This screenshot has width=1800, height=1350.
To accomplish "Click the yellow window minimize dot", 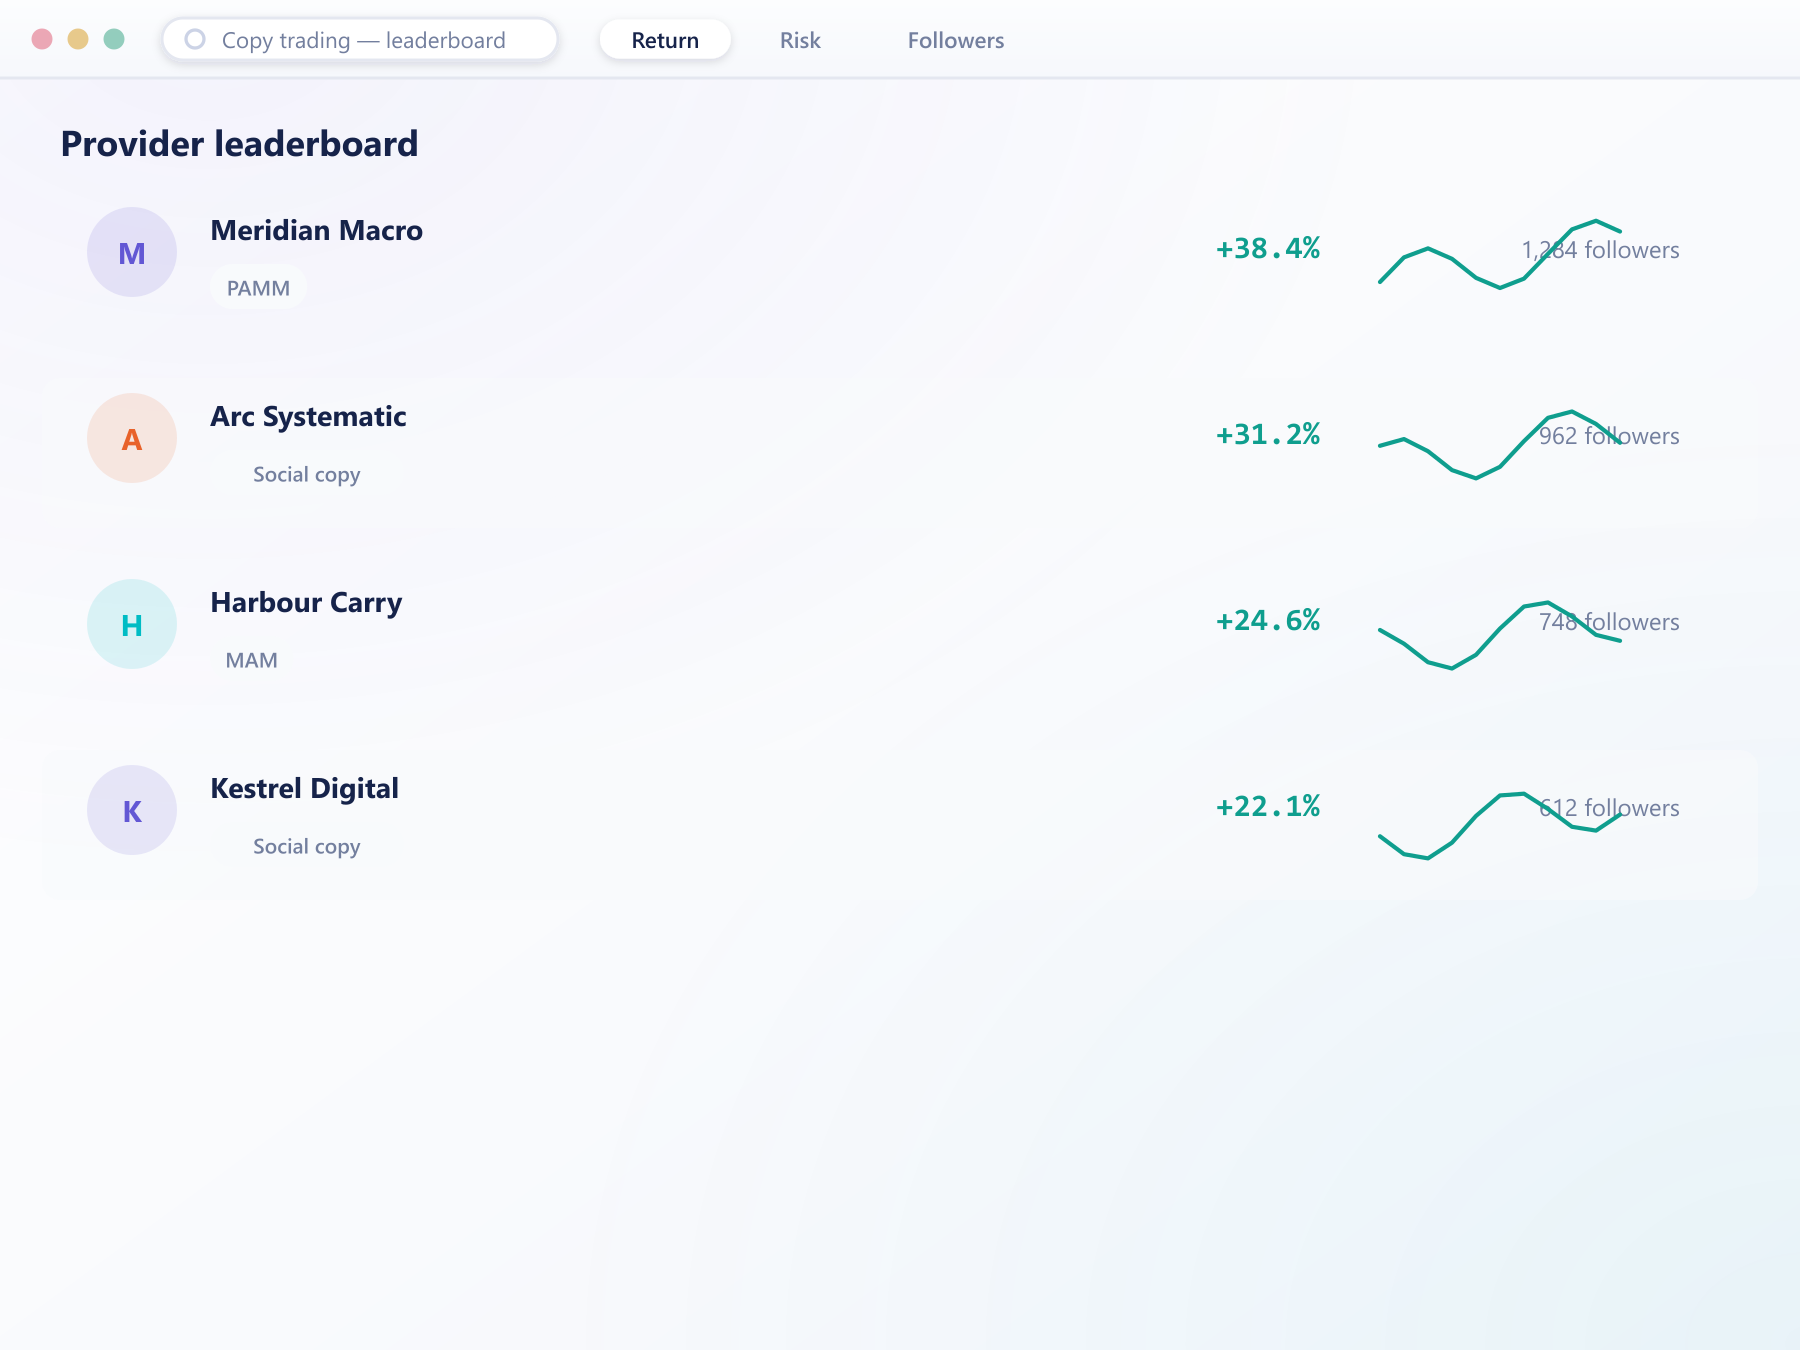I will [78, 39].
